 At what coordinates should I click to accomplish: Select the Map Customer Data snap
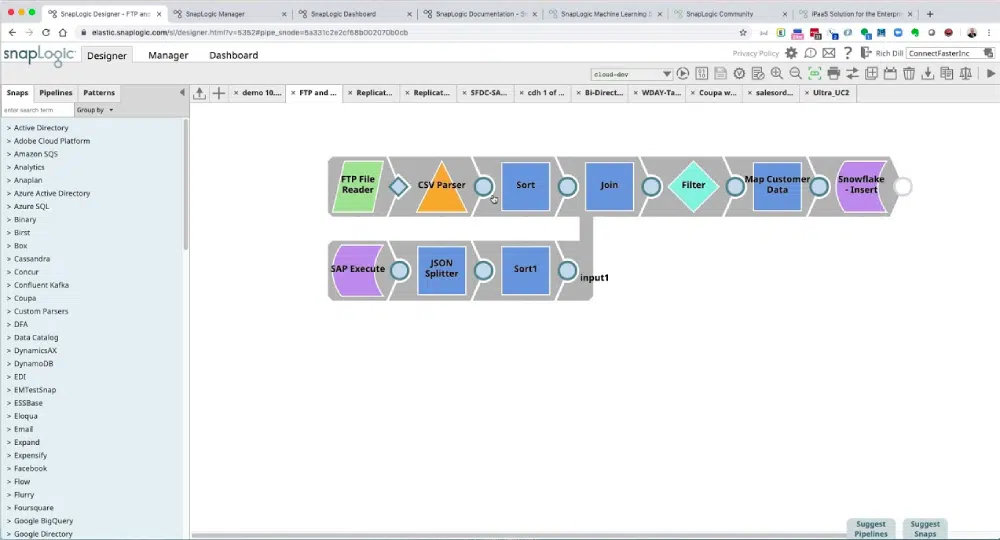pos(777,186)
